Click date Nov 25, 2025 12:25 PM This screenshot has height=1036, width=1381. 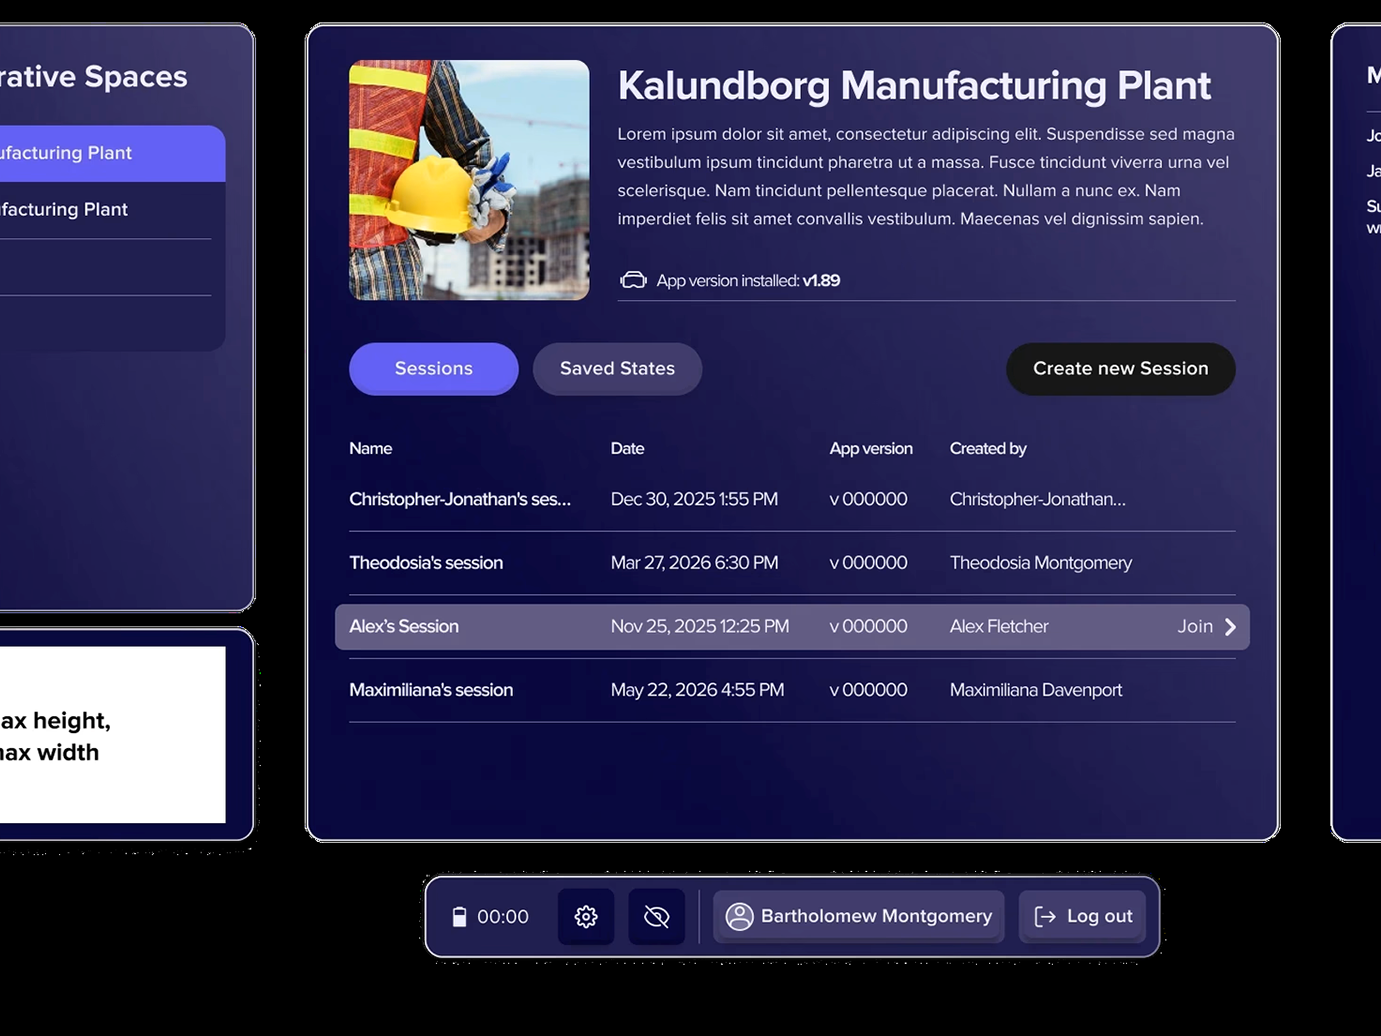pos(700,626)
